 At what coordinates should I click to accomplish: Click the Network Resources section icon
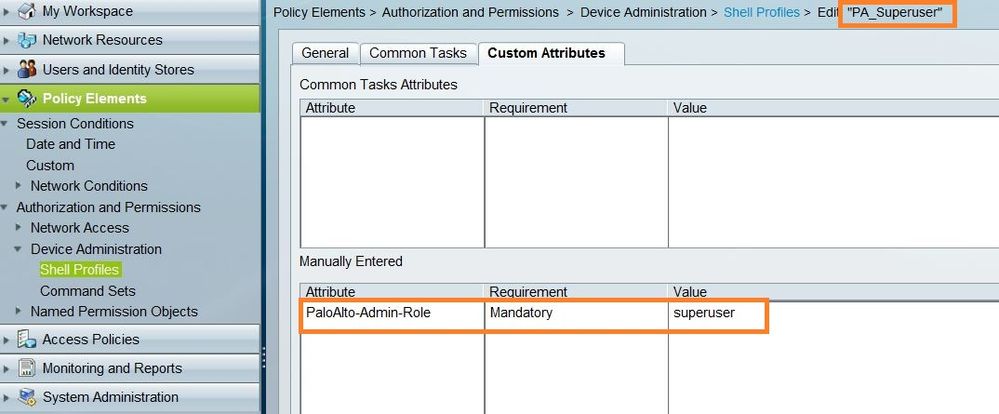27,40
